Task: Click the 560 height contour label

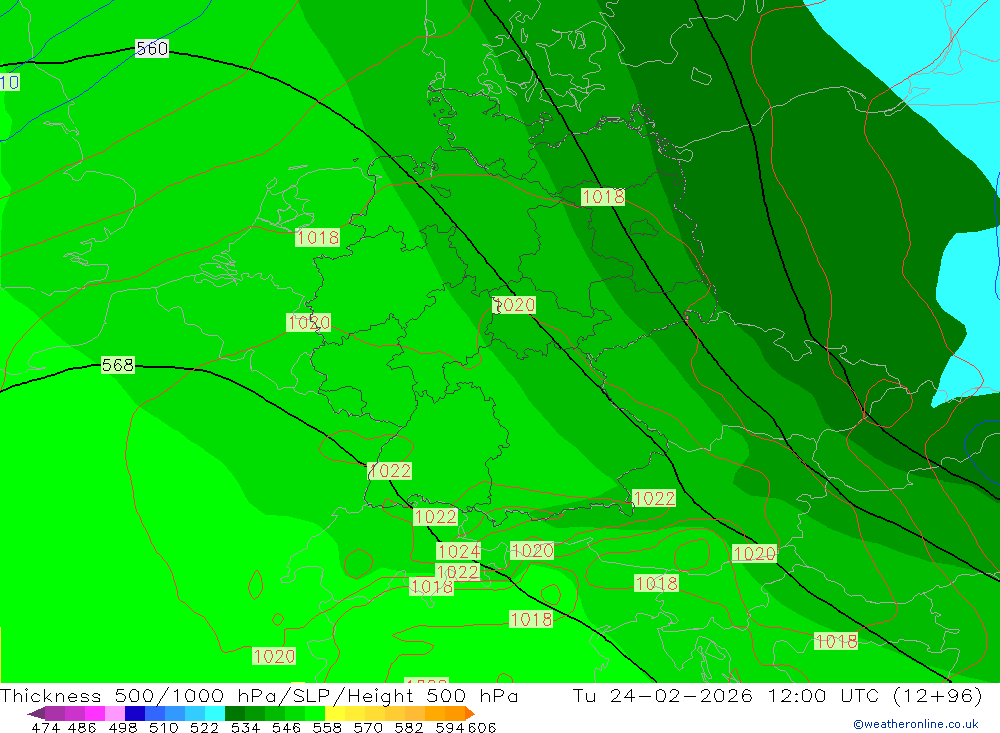Action: tap(152, 48)
